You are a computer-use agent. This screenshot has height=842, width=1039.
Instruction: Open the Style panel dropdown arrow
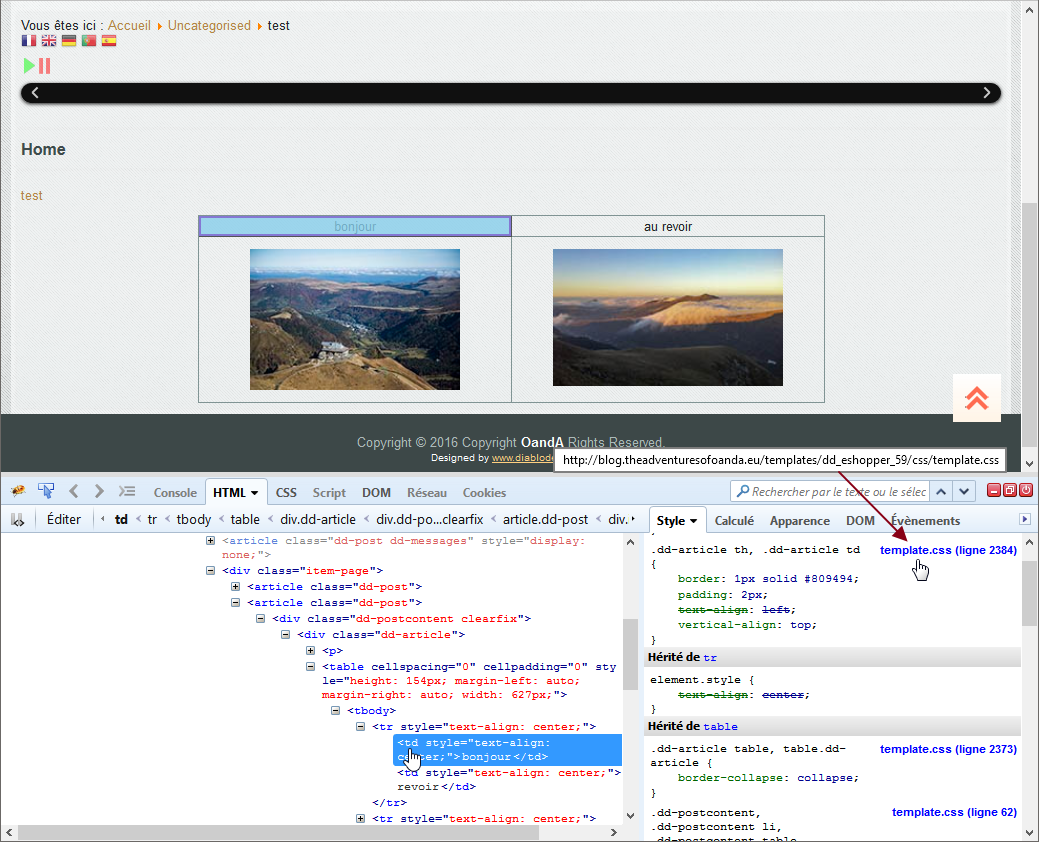point(694,521)
